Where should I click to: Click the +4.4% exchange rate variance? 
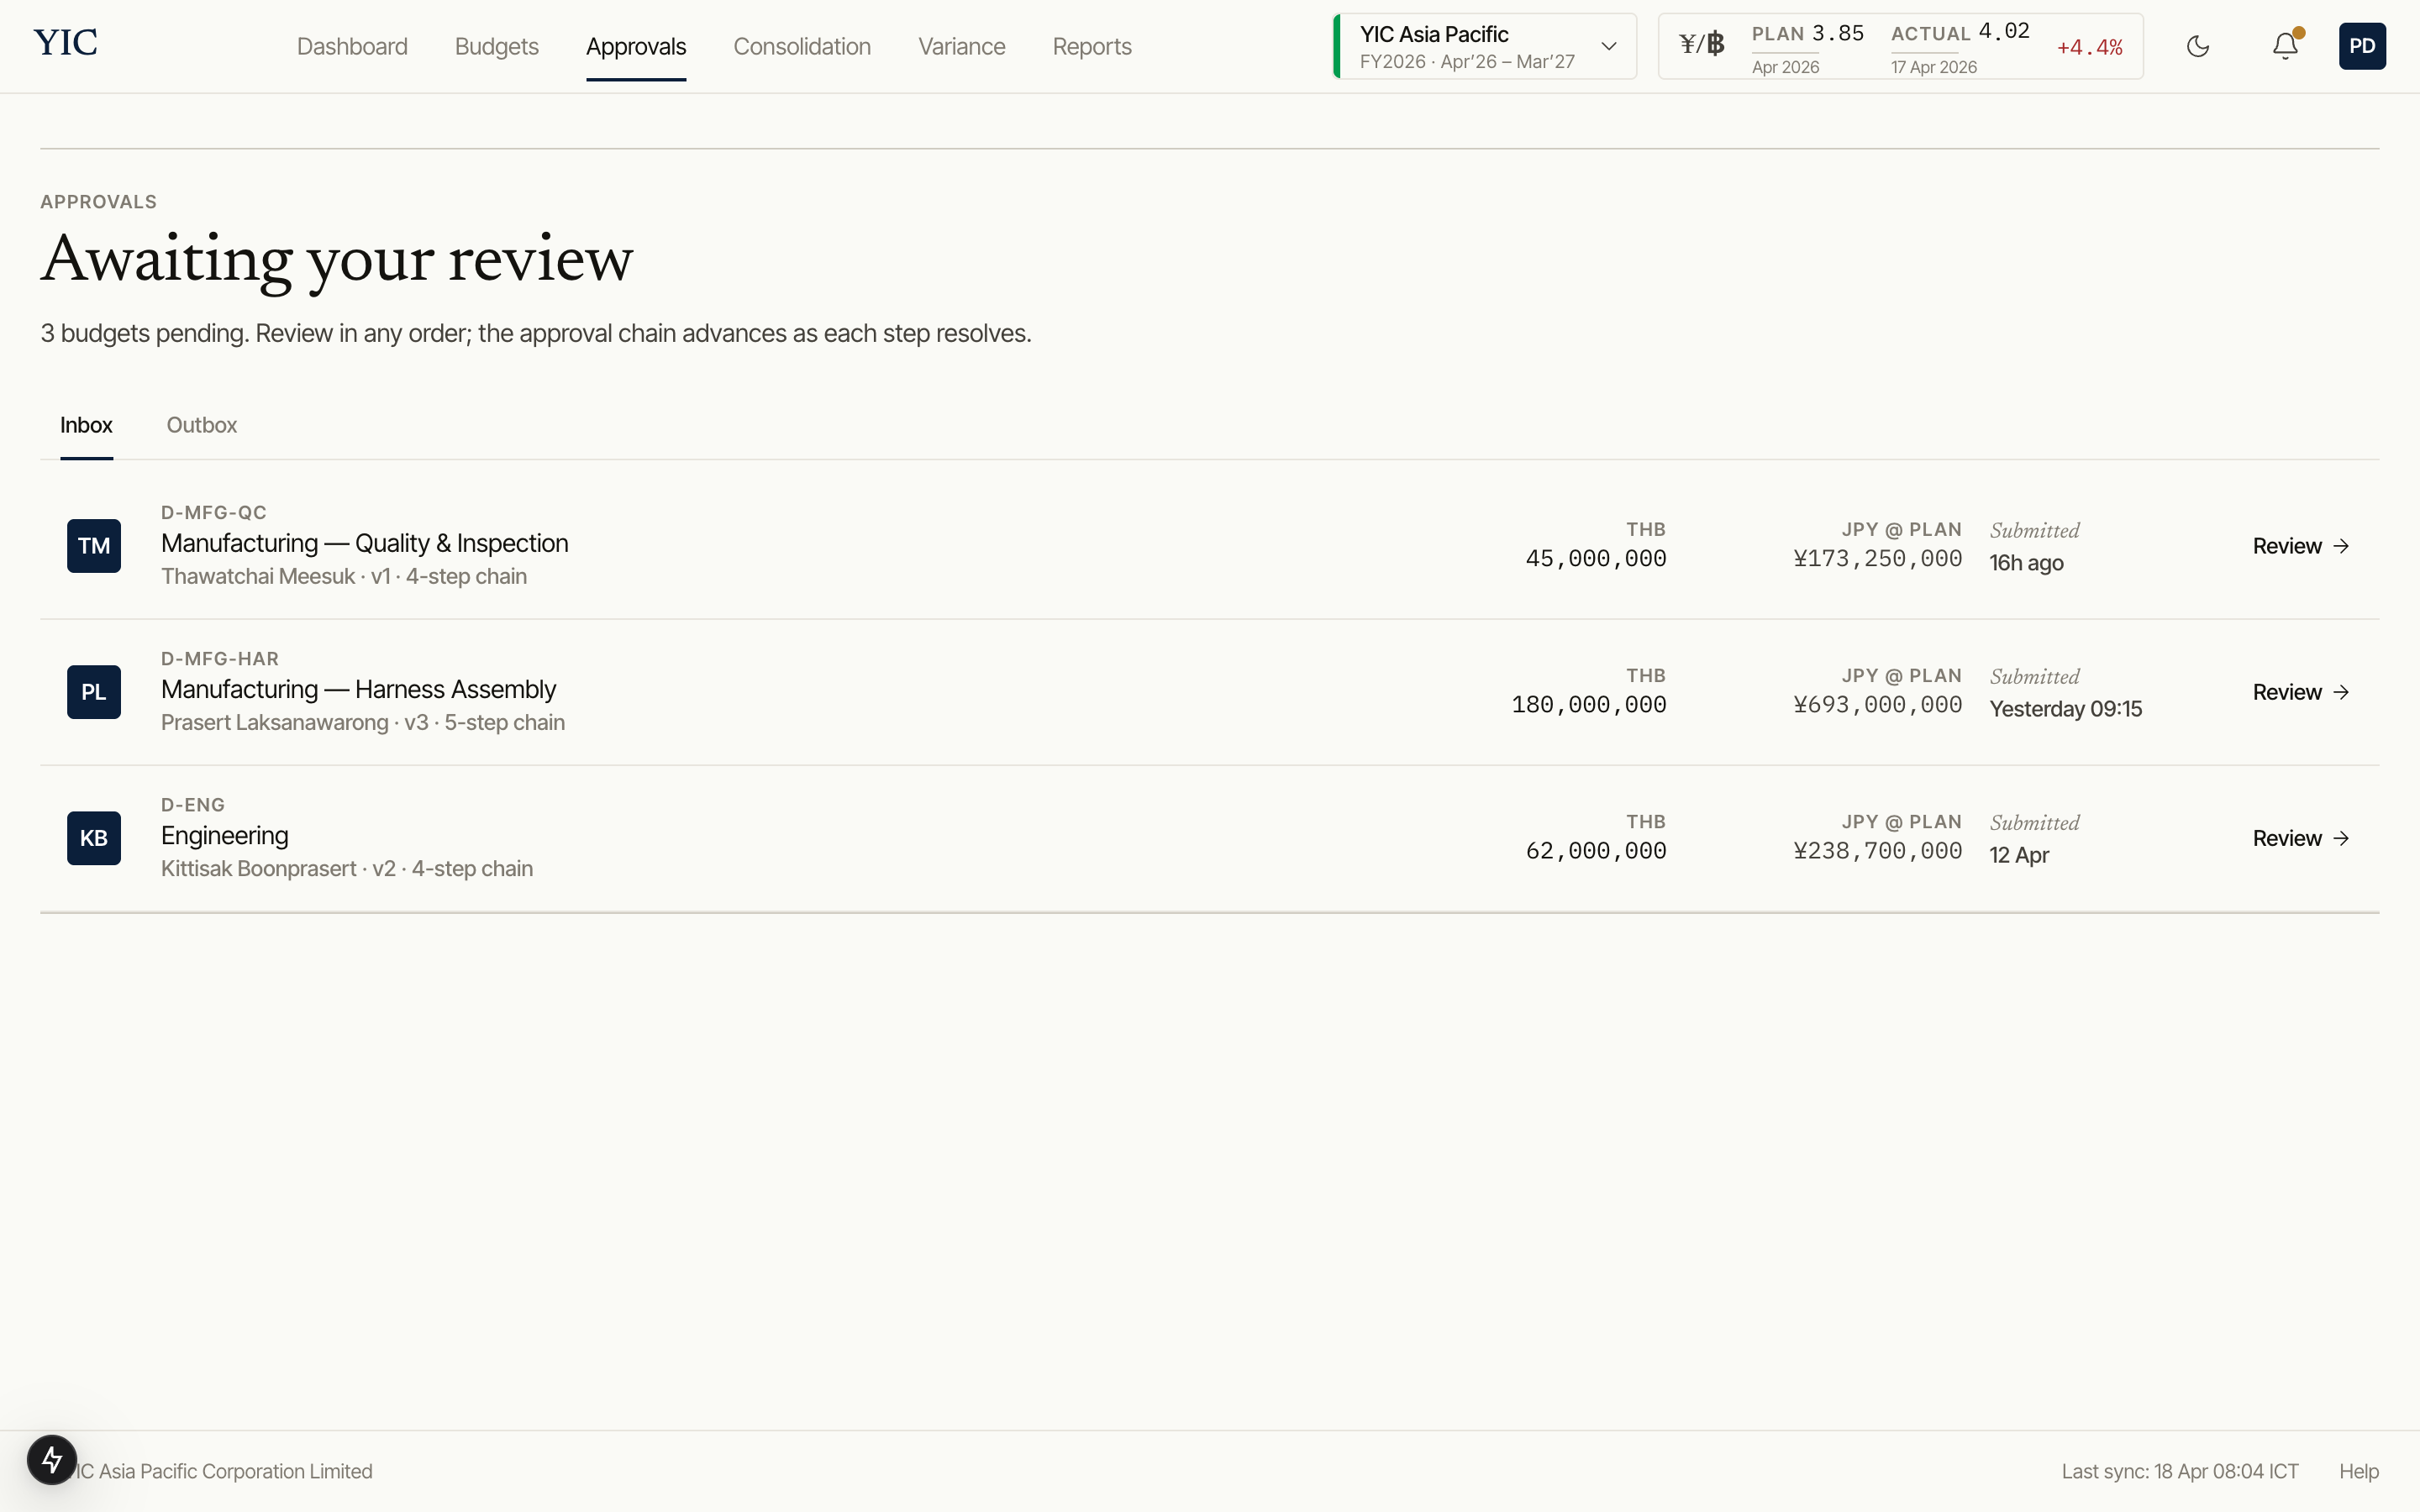coord(2089,48)
